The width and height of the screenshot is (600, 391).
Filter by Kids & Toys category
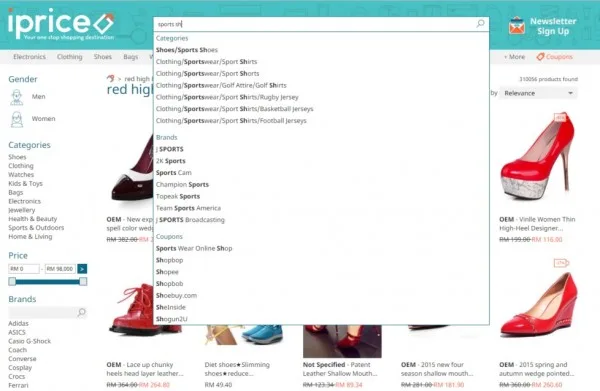(x=25, y=184)
